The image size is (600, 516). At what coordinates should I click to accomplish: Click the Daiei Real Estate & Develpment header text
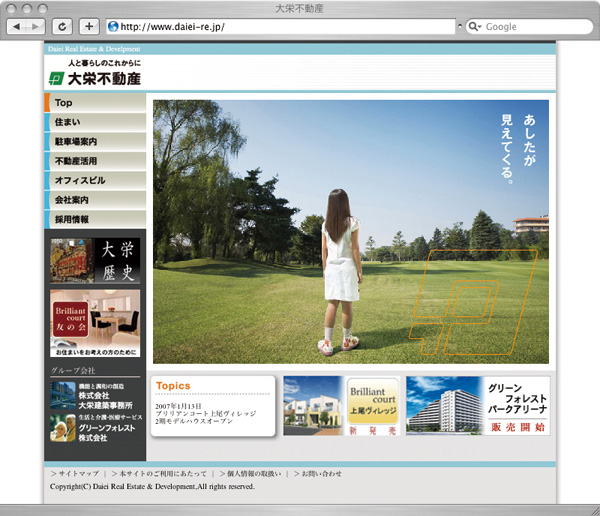[x=94, y=49]
